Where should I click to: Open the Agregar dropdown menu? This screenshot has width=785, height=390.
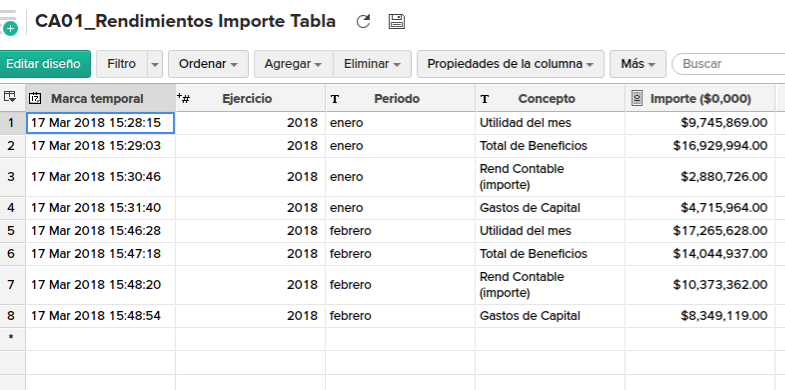click(x=293, y=64)
